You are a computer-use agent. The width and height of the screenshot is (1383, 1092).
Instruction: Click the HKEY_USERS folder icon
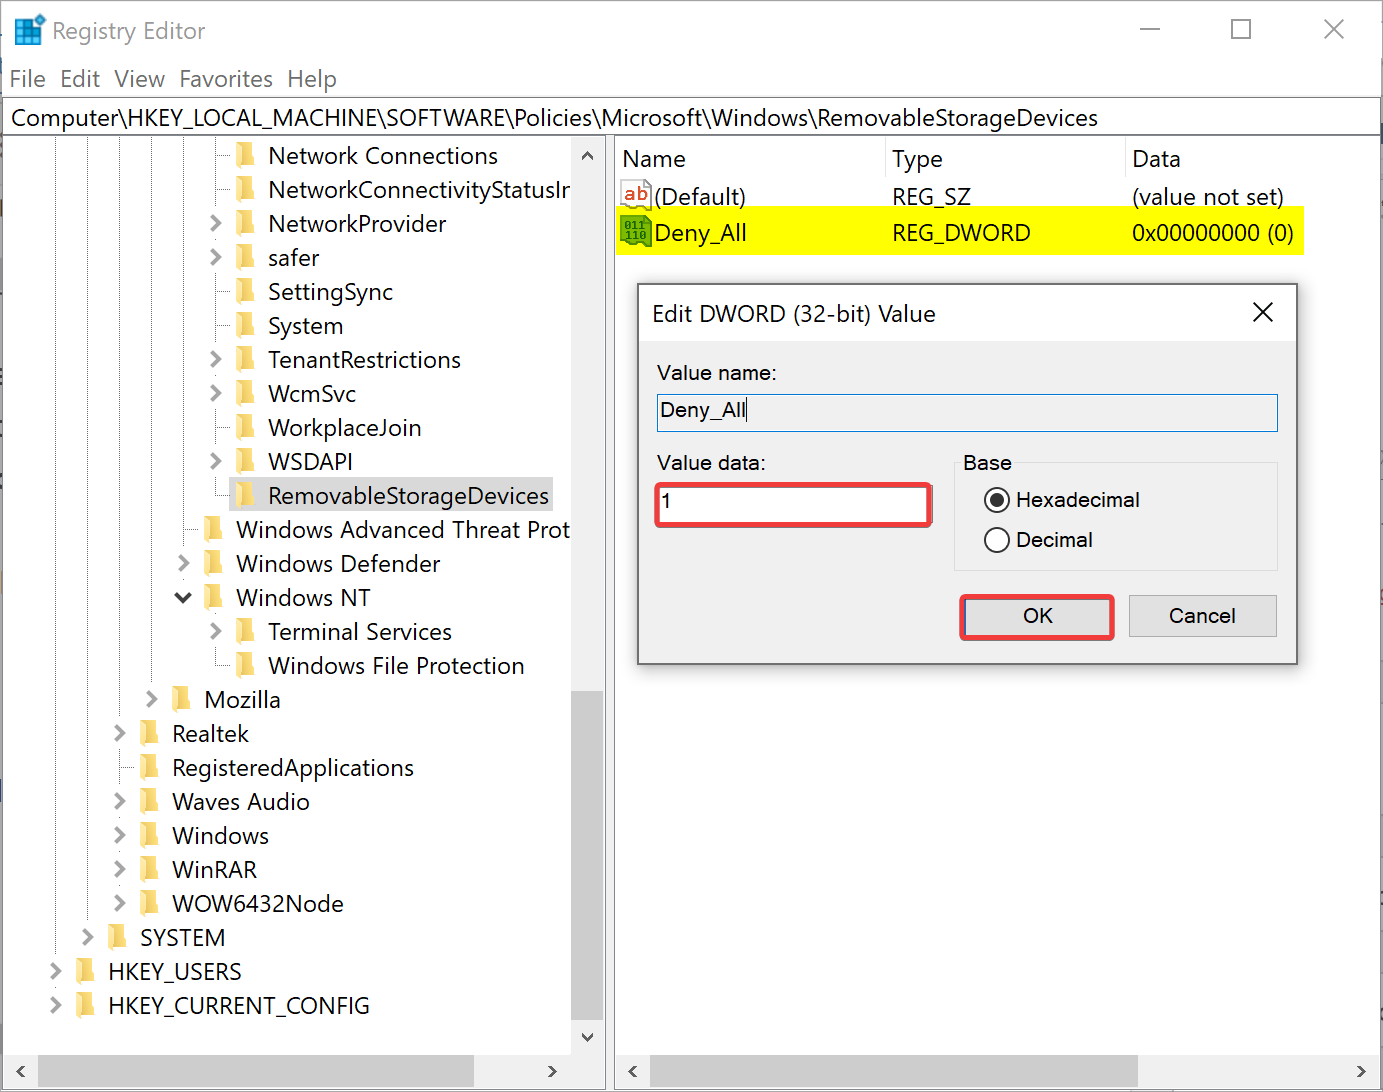pyautogui.click(x=85, y=971)
